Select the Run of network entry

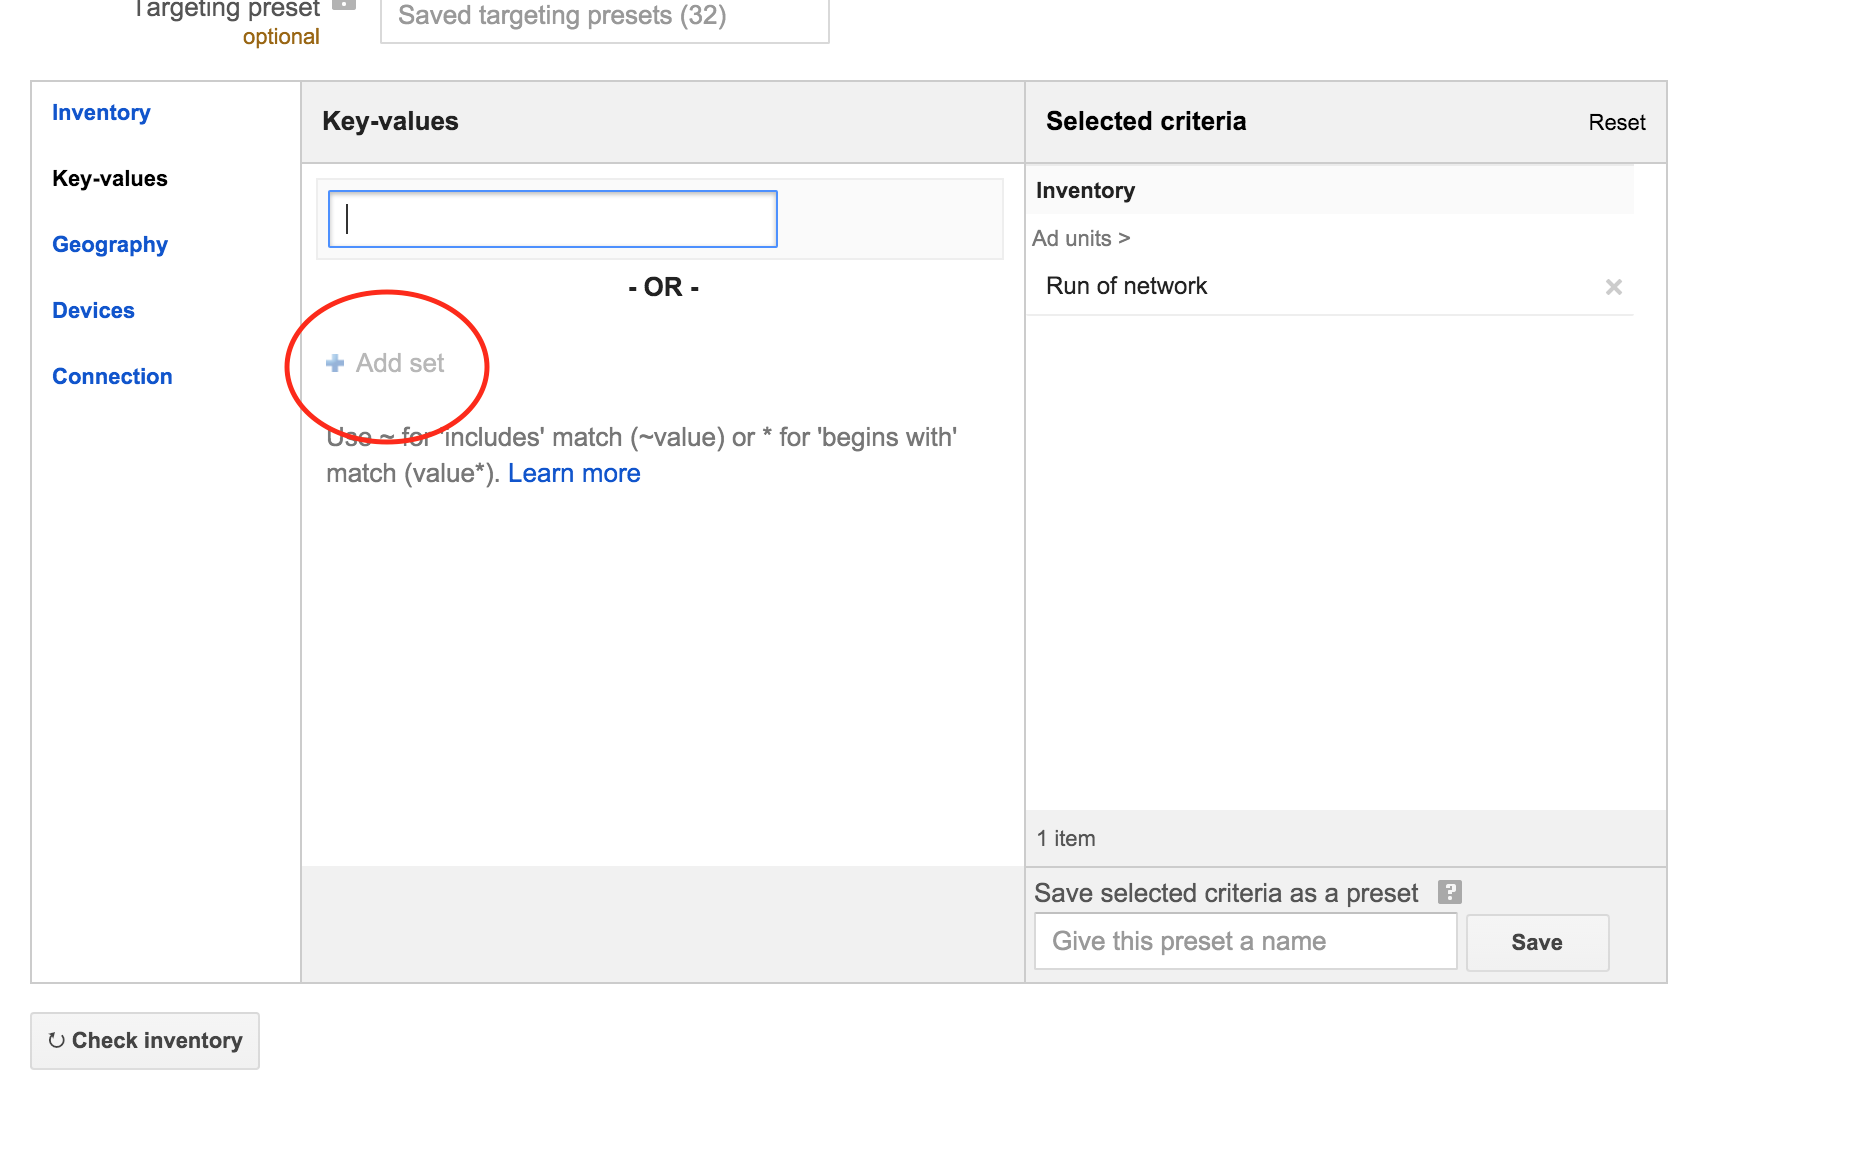point(1126,287)
